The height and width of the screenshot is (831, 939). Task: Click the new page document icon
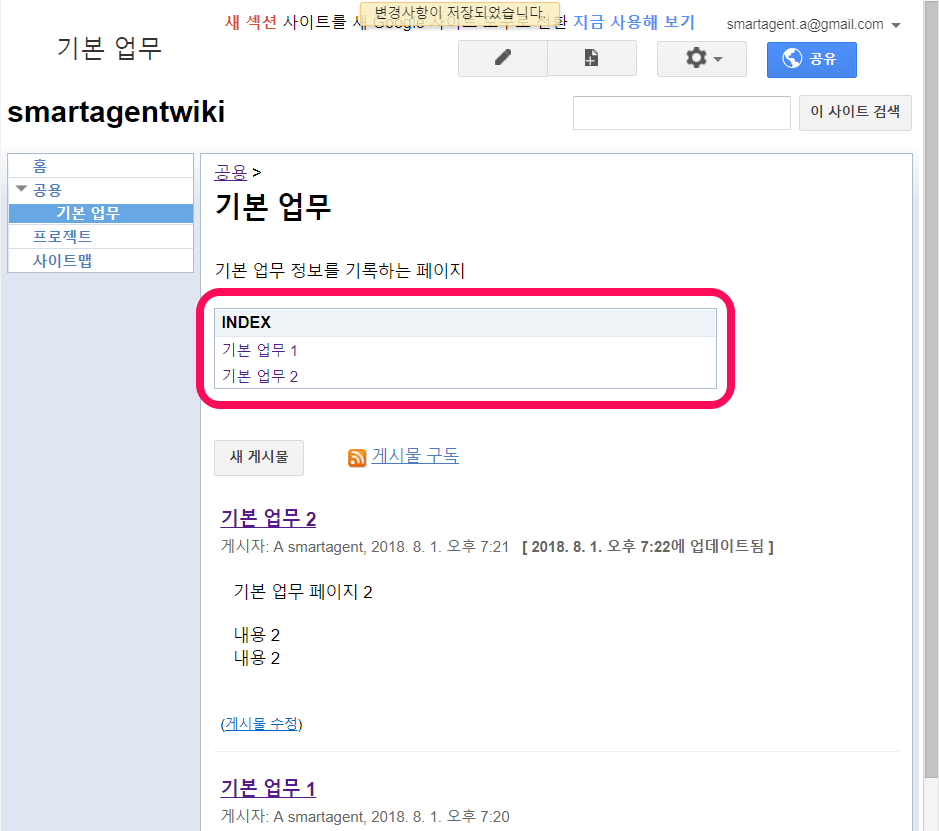pos(592,59)
